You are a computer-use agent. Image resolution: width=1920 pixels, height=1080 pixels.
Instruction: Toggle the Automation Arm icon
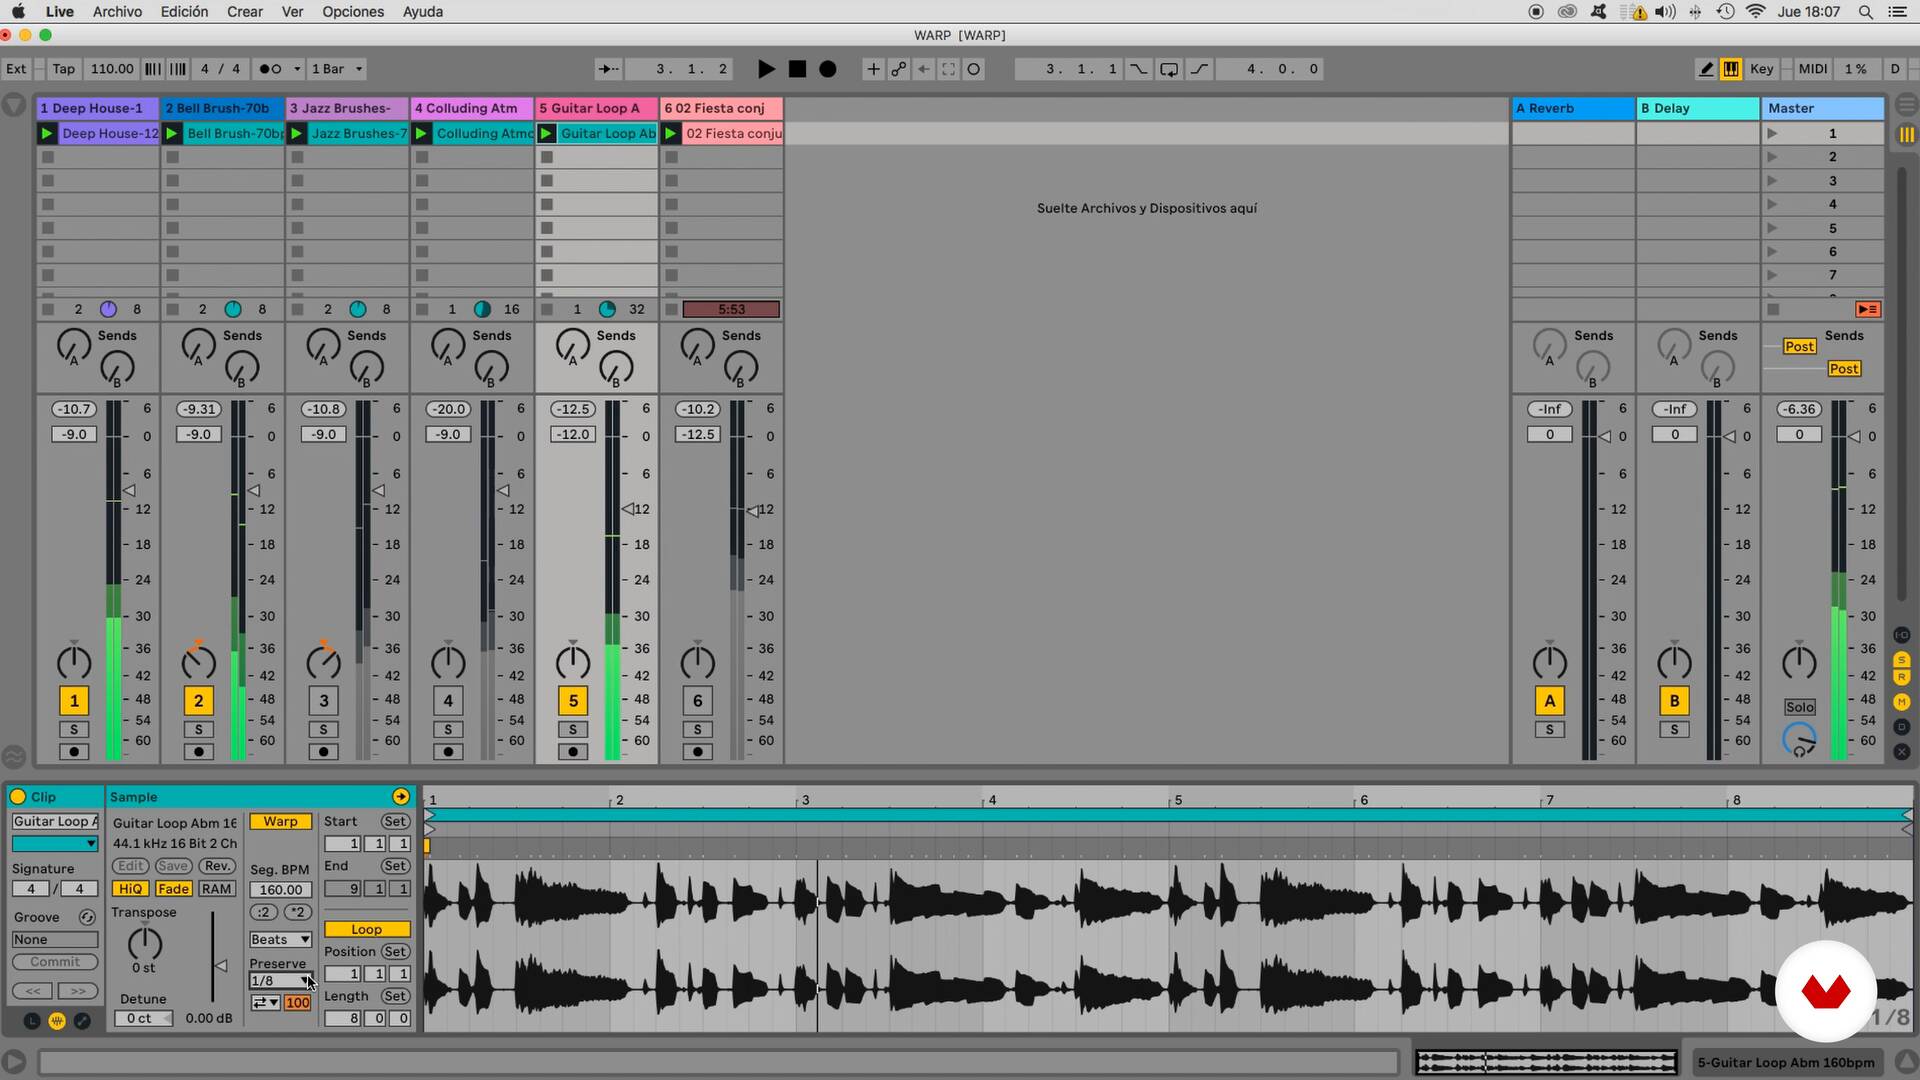click(x=898, y=69)
